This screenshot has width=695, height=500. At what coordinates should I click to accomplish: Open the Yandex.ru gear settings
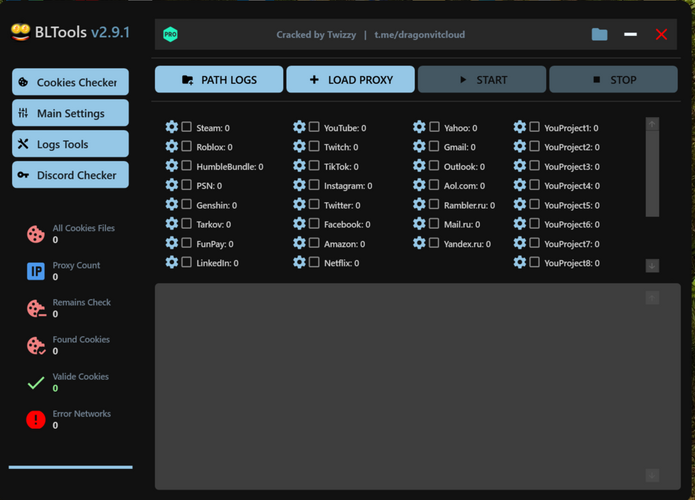coord(419,243)
